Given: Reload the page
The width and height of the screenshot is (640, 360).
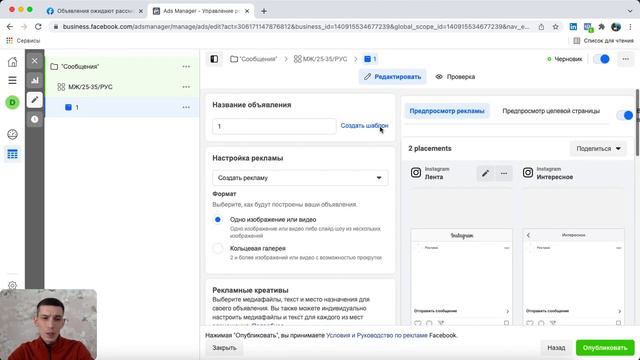Looking at the screenshot, I should tap(38, 27).
